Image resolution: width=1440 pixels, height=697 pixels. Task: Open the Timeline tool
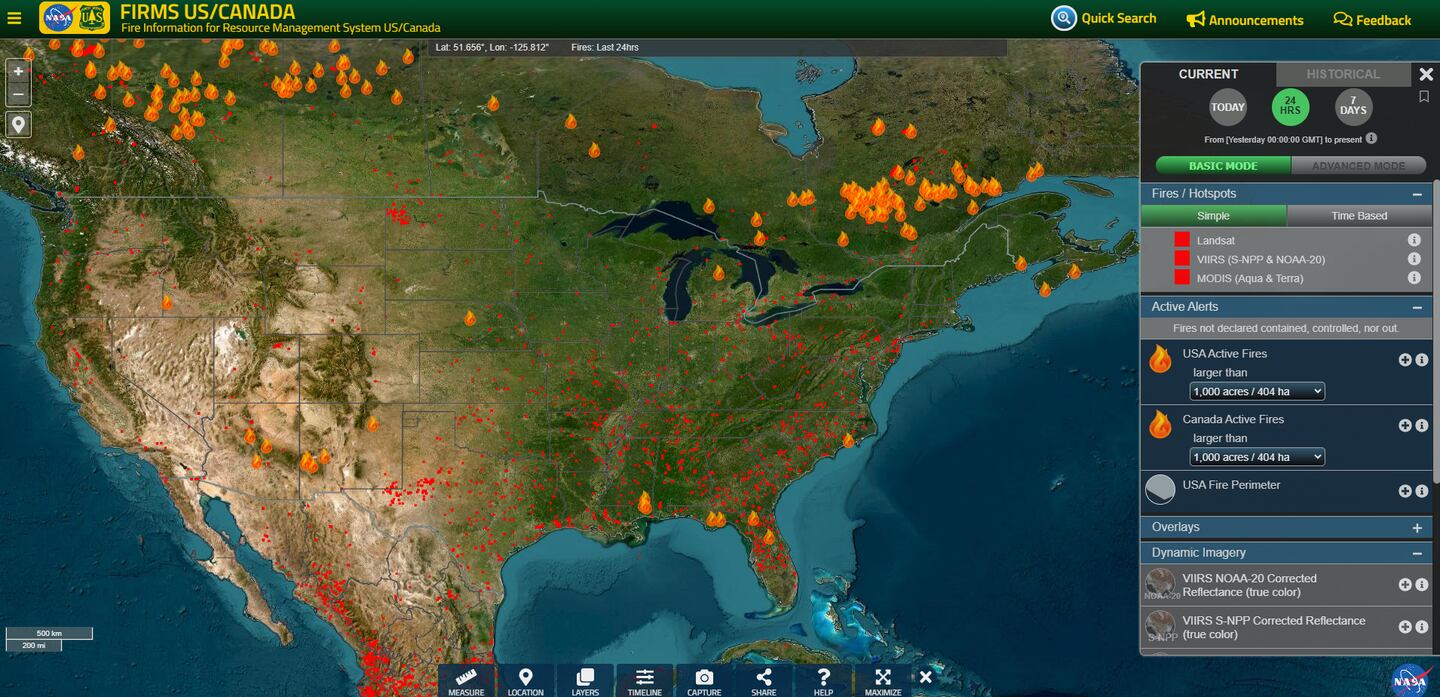645,680
